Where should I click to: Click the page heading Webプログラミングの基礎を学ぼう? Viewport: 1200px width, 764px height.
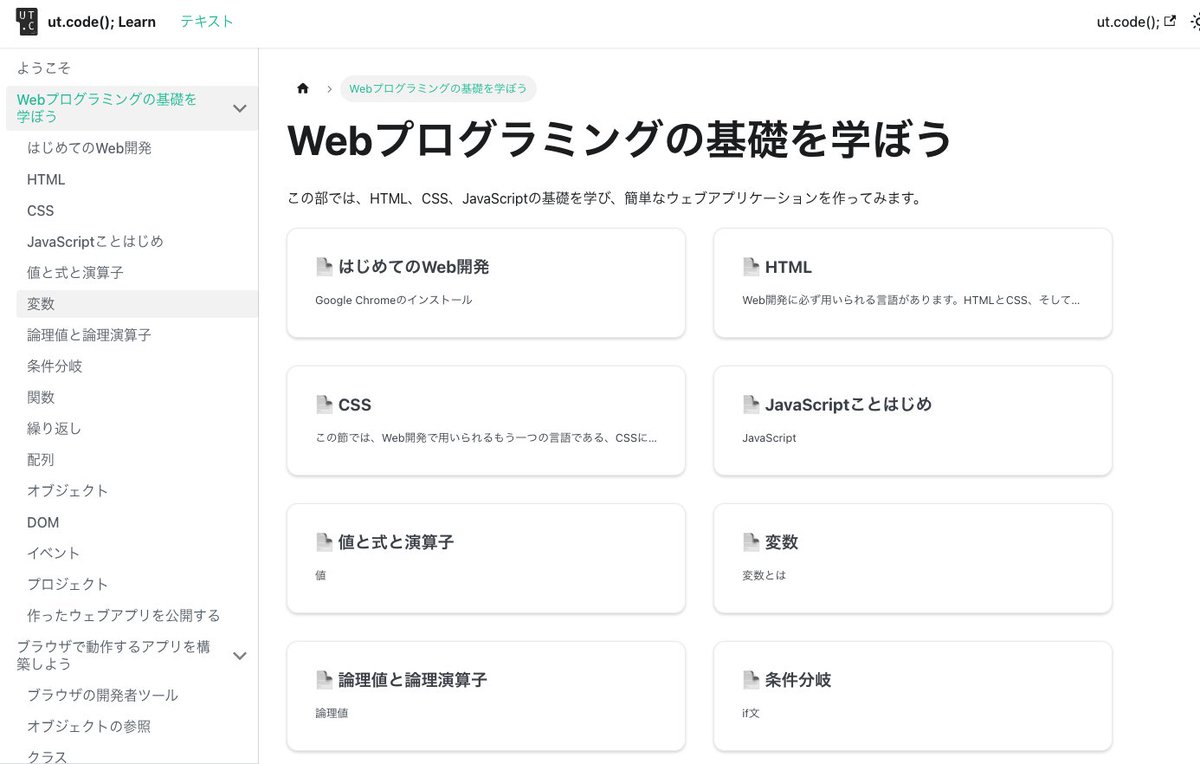620,139
